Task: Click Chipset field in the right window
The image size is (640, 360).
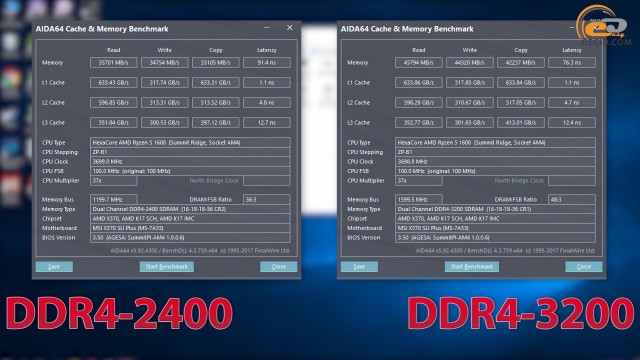Action: [x=495, y=219]
